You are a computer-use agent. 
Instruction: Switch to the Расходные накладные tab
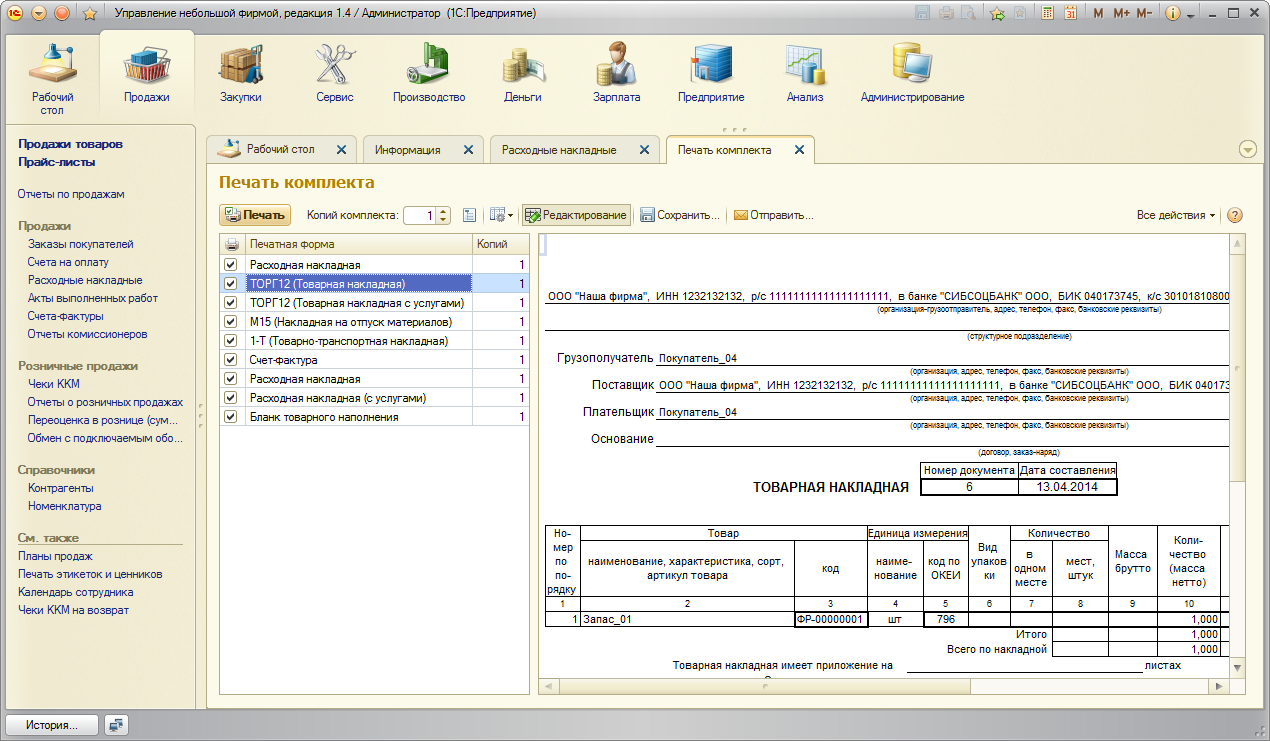tap(559, 150)
